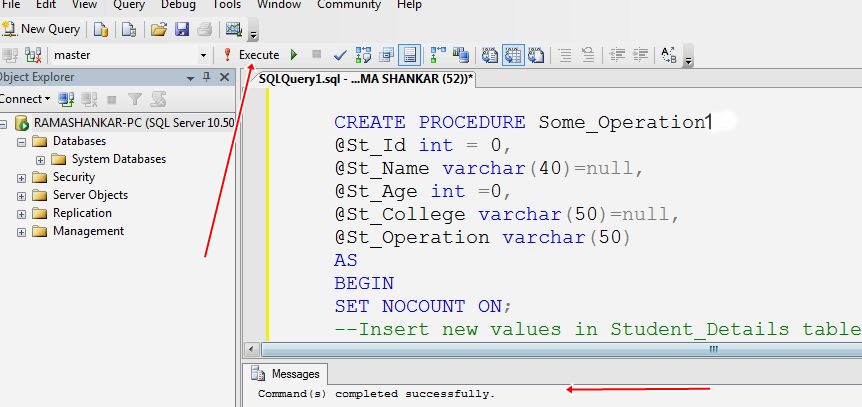Open file with the folder icon

[x=158, y=29]
